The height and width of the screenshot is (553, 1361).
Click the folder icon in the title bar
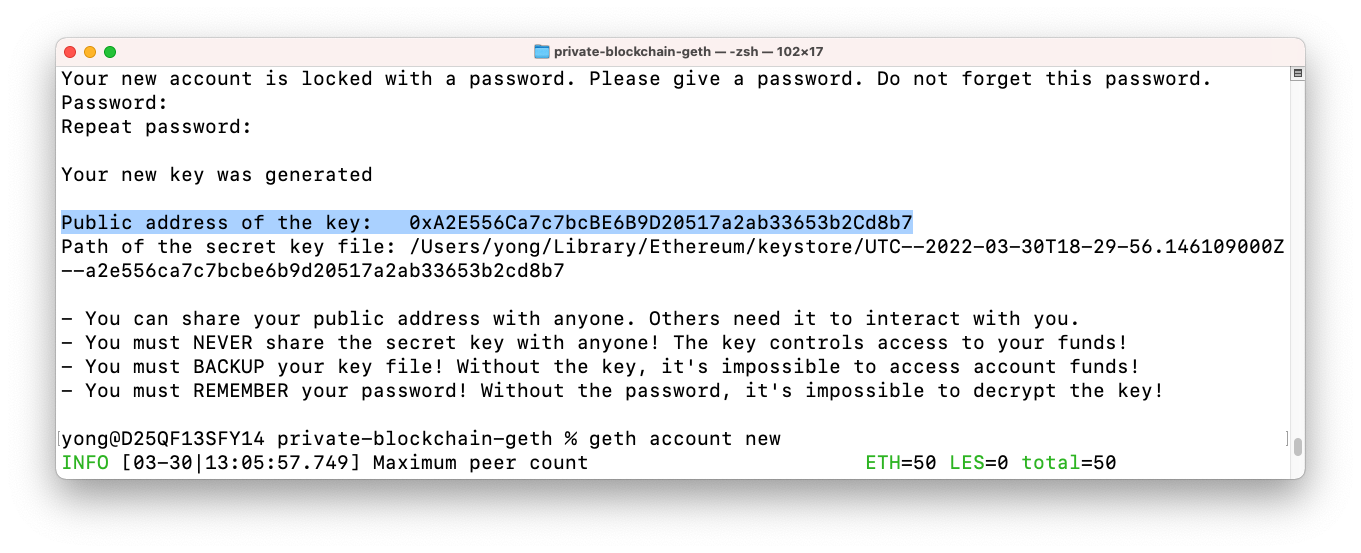(x=542, y=51)
